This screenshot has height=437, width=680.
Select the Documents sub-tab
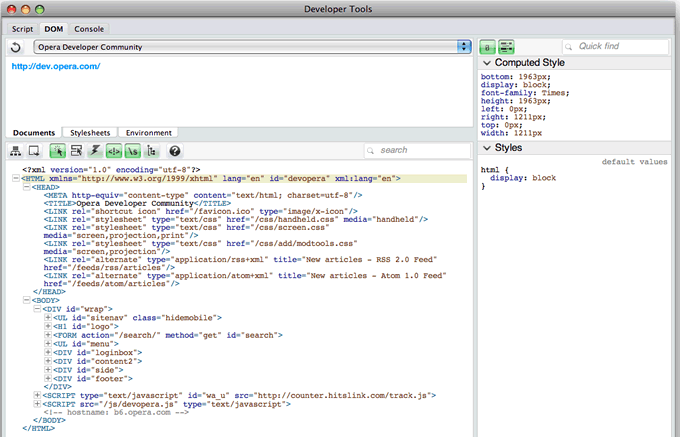pyautogui.click(x=34, y=133)
